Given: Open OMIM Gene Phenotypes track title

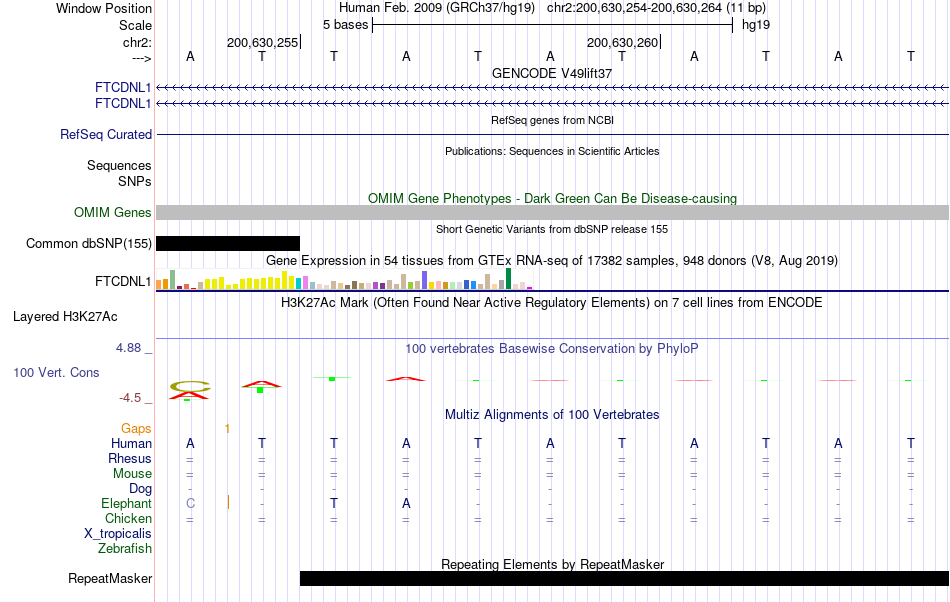Looking at the screenshot, I should click(552, 199).
